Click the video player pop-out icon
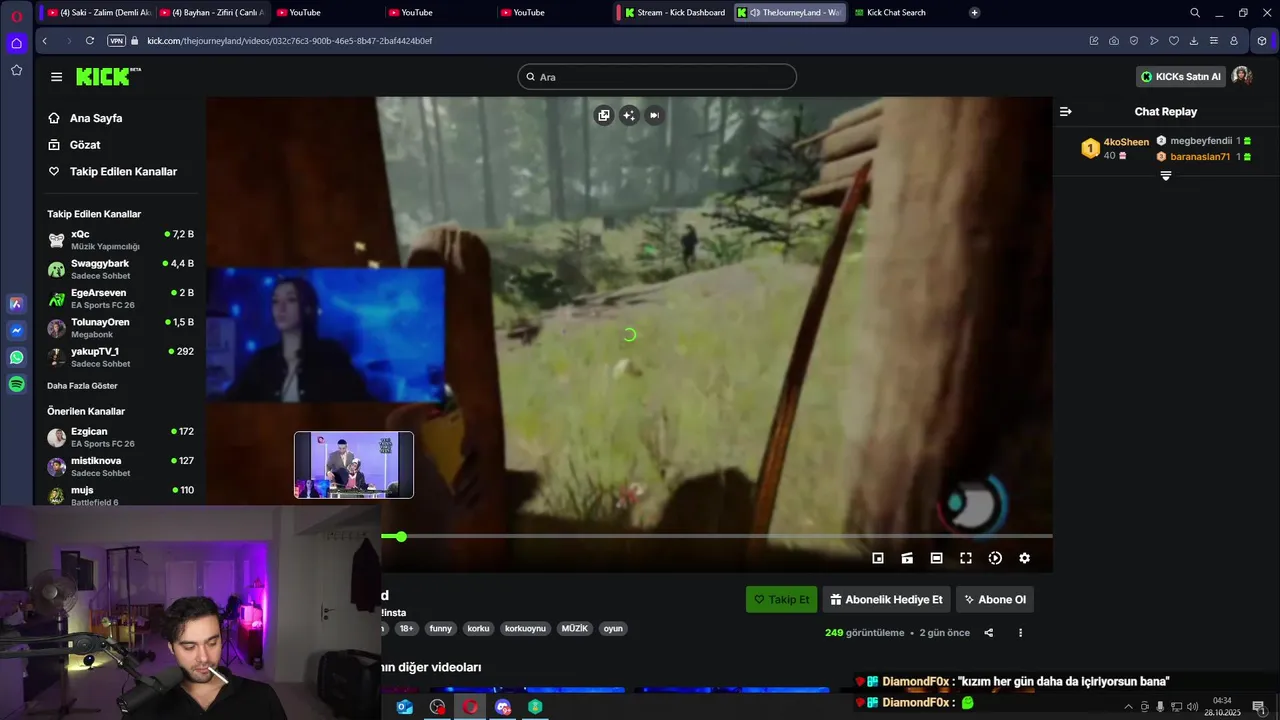The width and height of the screenshot is (1280, 720). click(x=603, y=115)
